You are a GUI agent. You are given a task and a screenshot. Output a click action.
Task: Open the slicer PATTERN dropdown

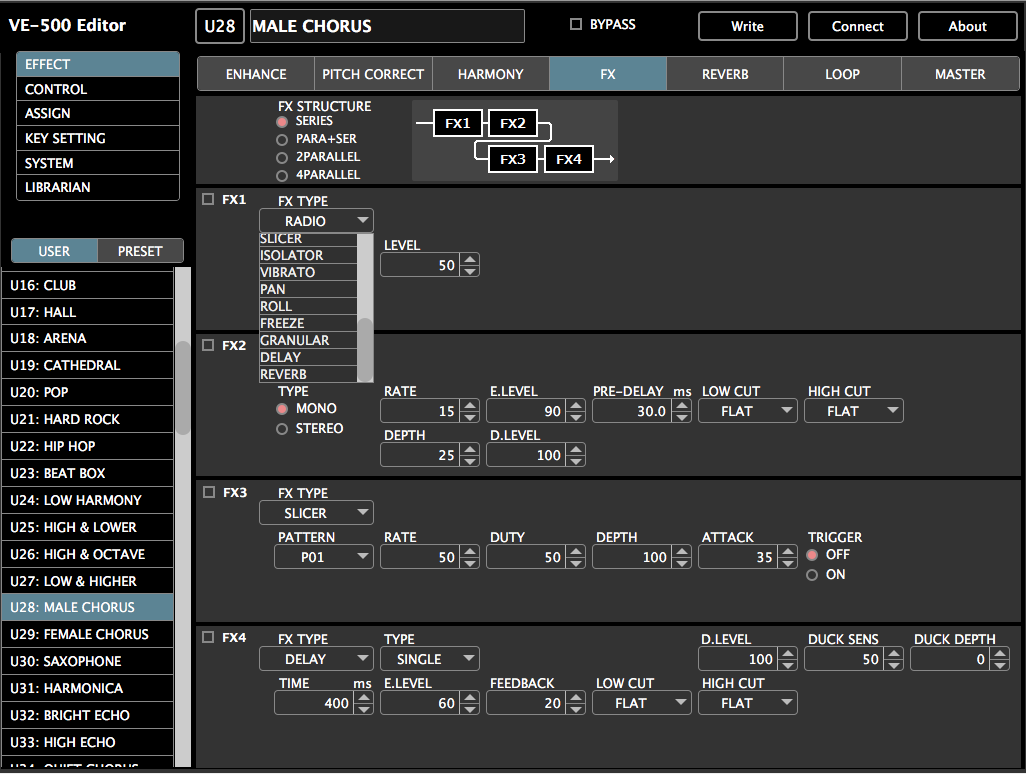click(x=323, y=557)
